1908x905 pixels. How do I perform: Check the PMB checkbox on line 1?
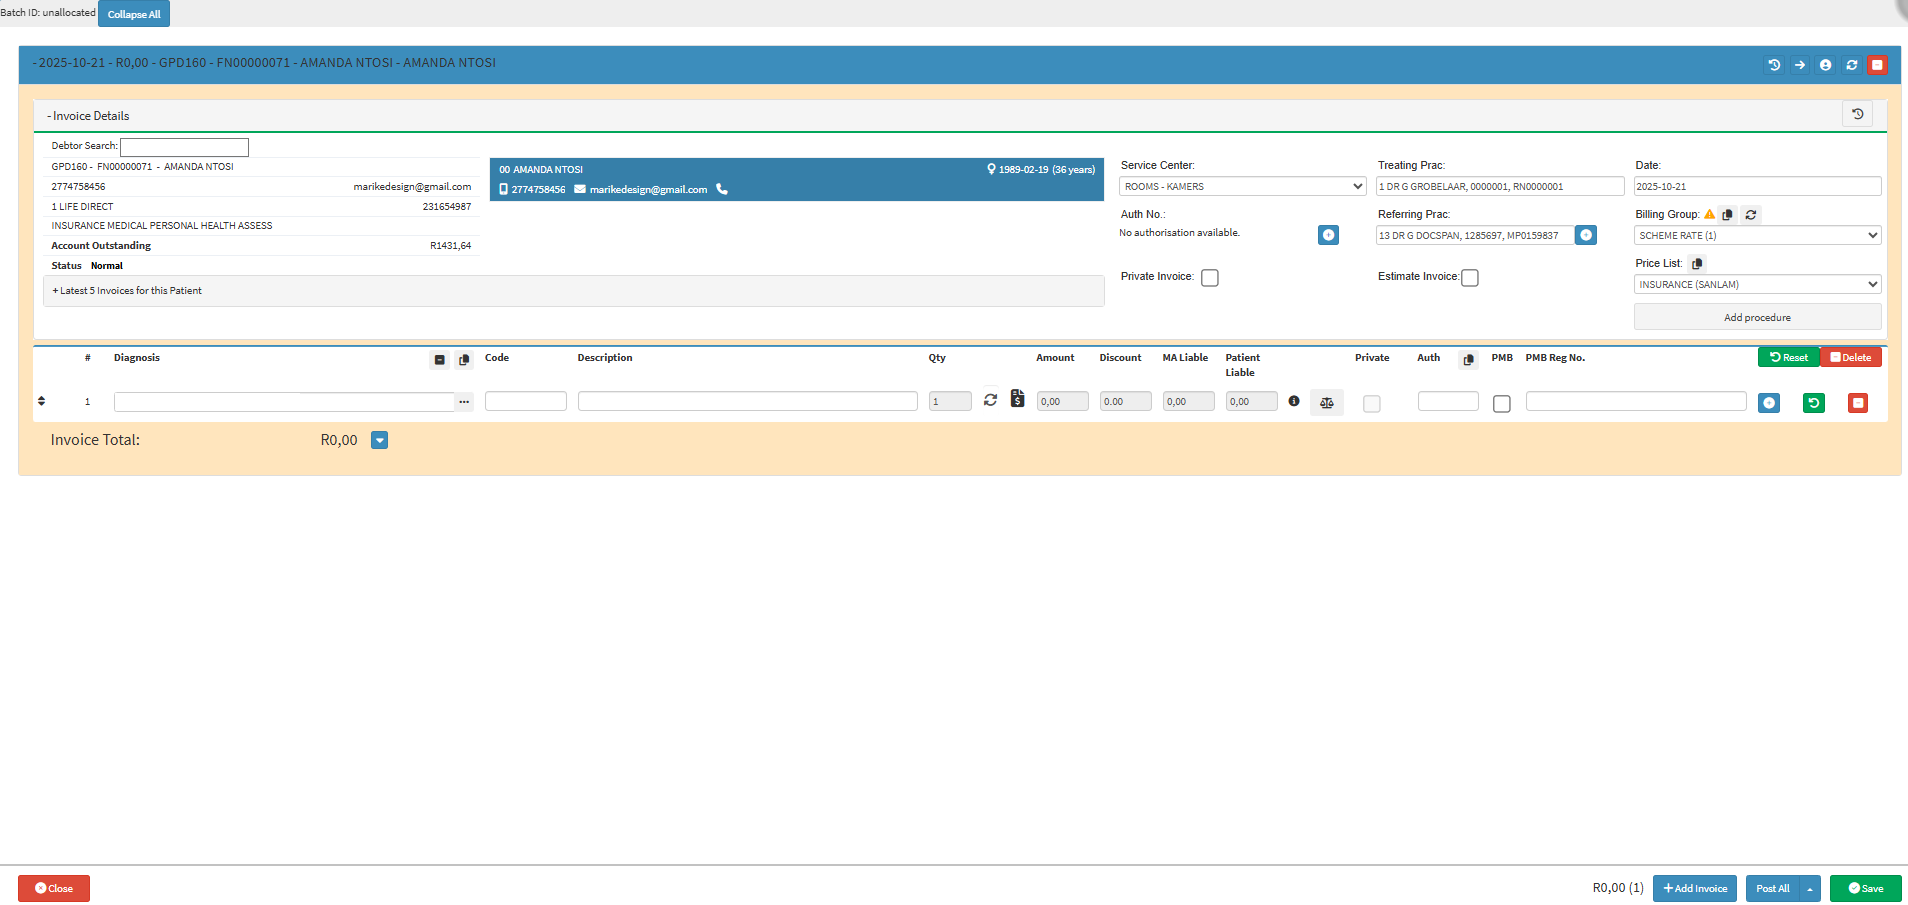pyautogui.click(x=1501, y=403)
